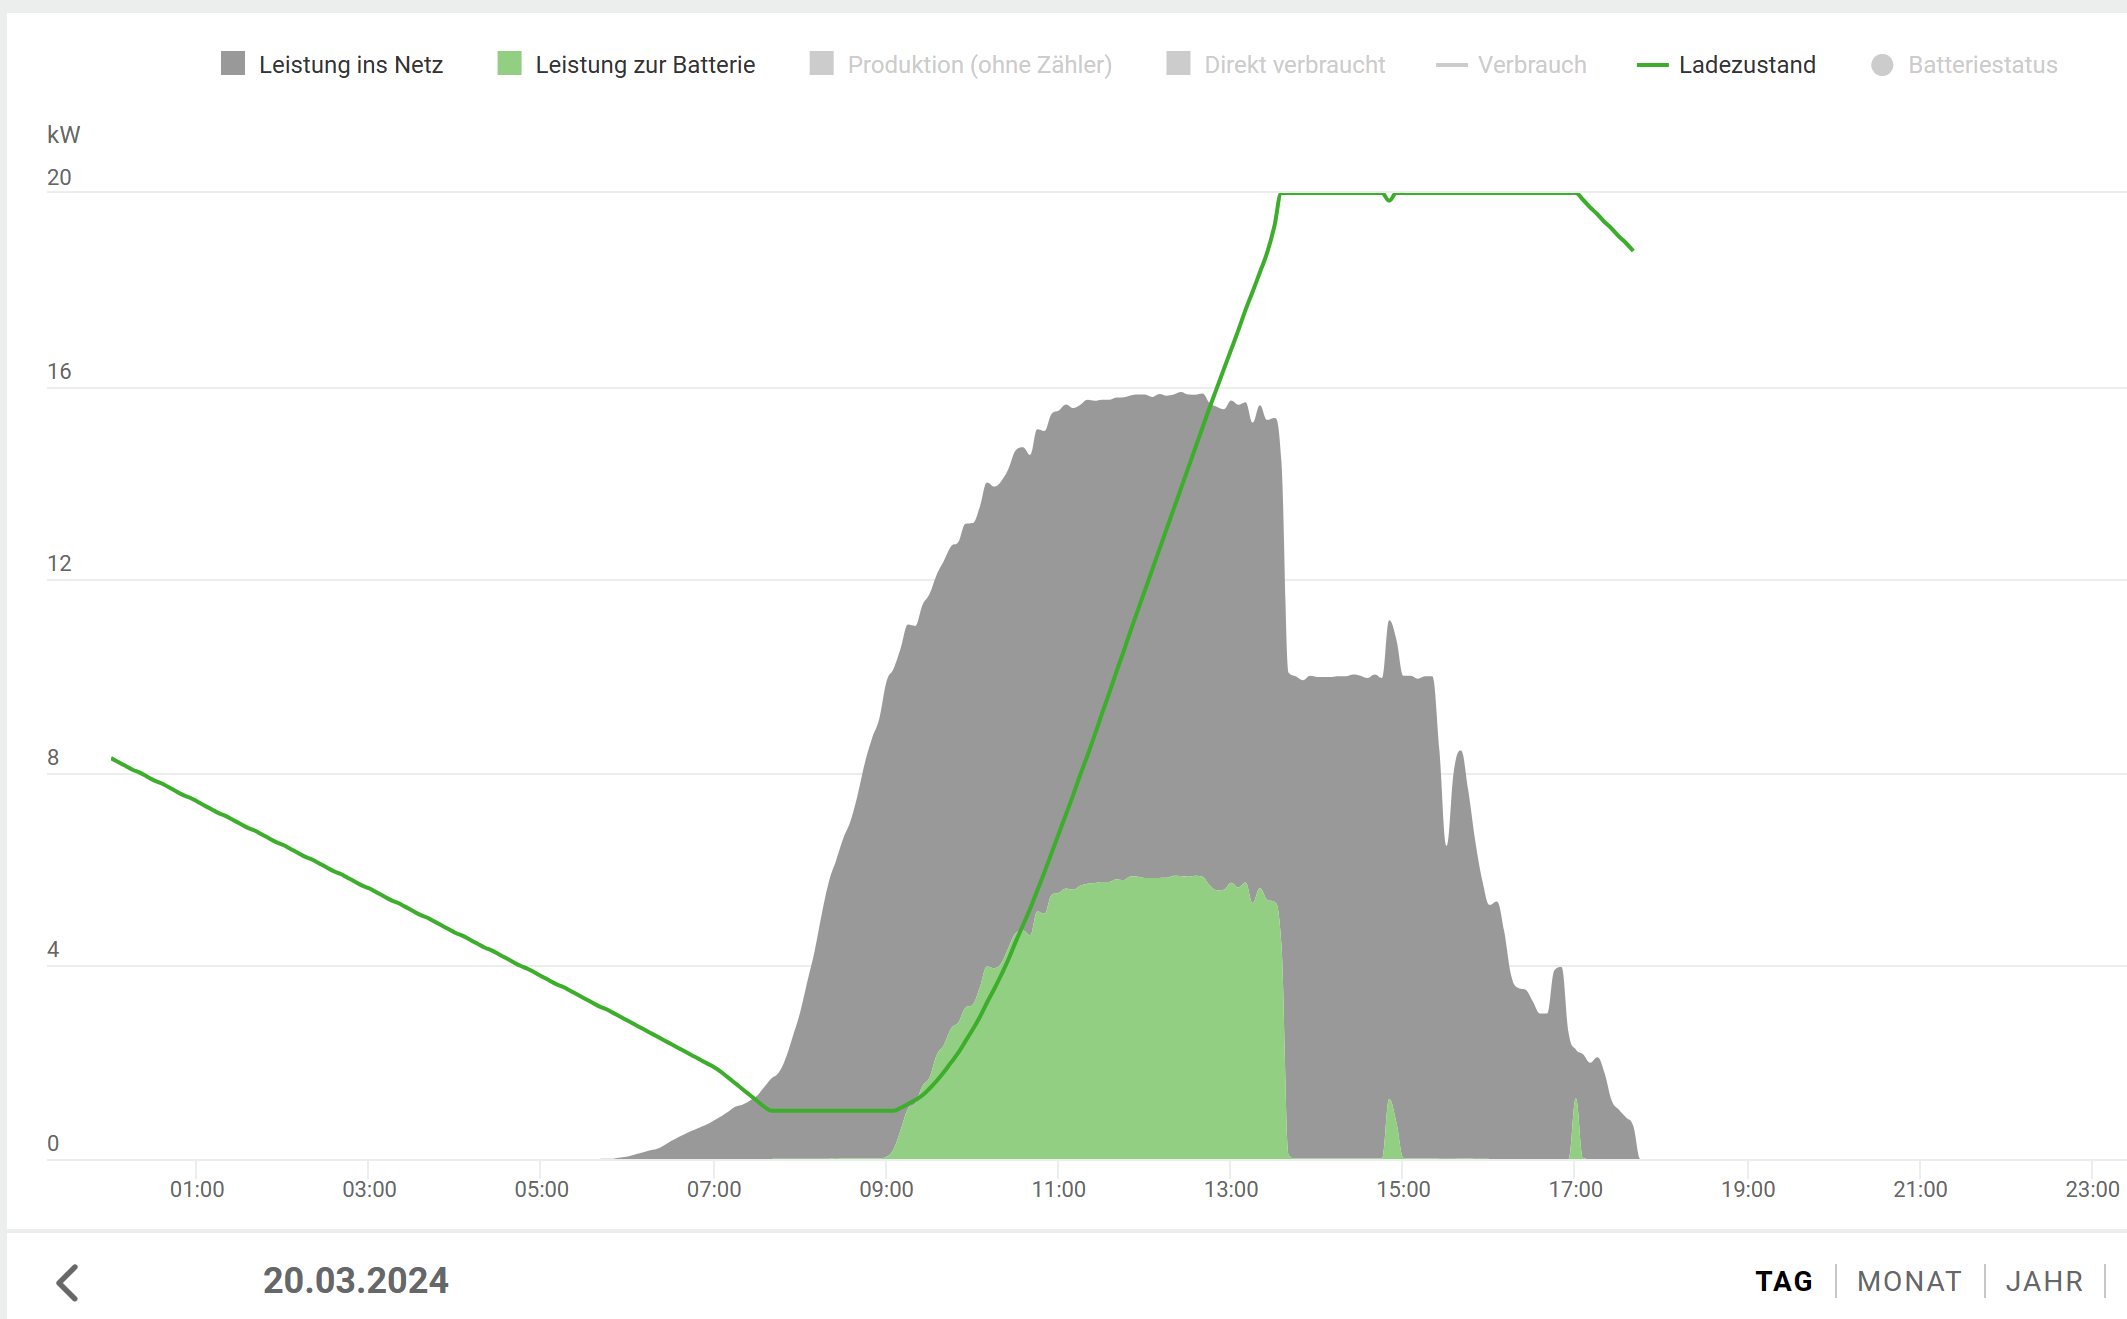2127x1319 pixels.
Task: Click the green Leistung zur Batterie legend square
Action: (509, 64)
